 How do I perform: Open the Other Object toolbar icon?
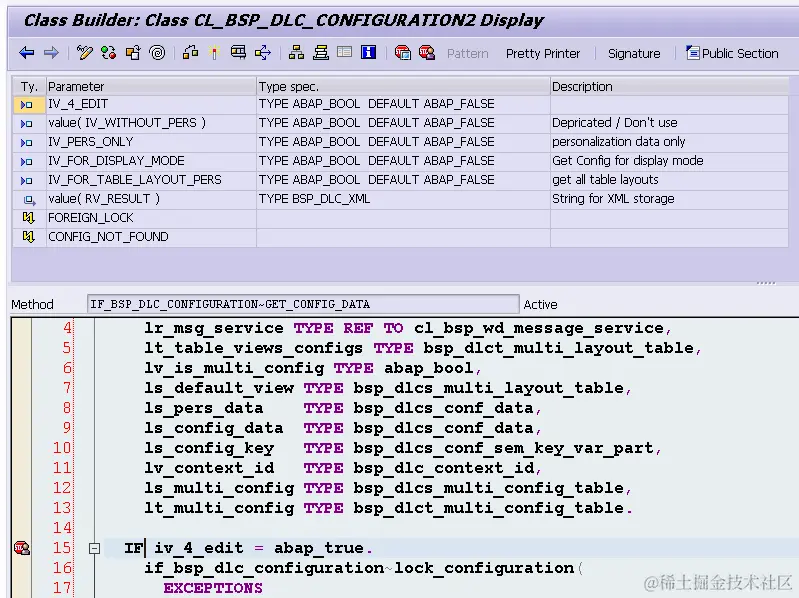133,52
